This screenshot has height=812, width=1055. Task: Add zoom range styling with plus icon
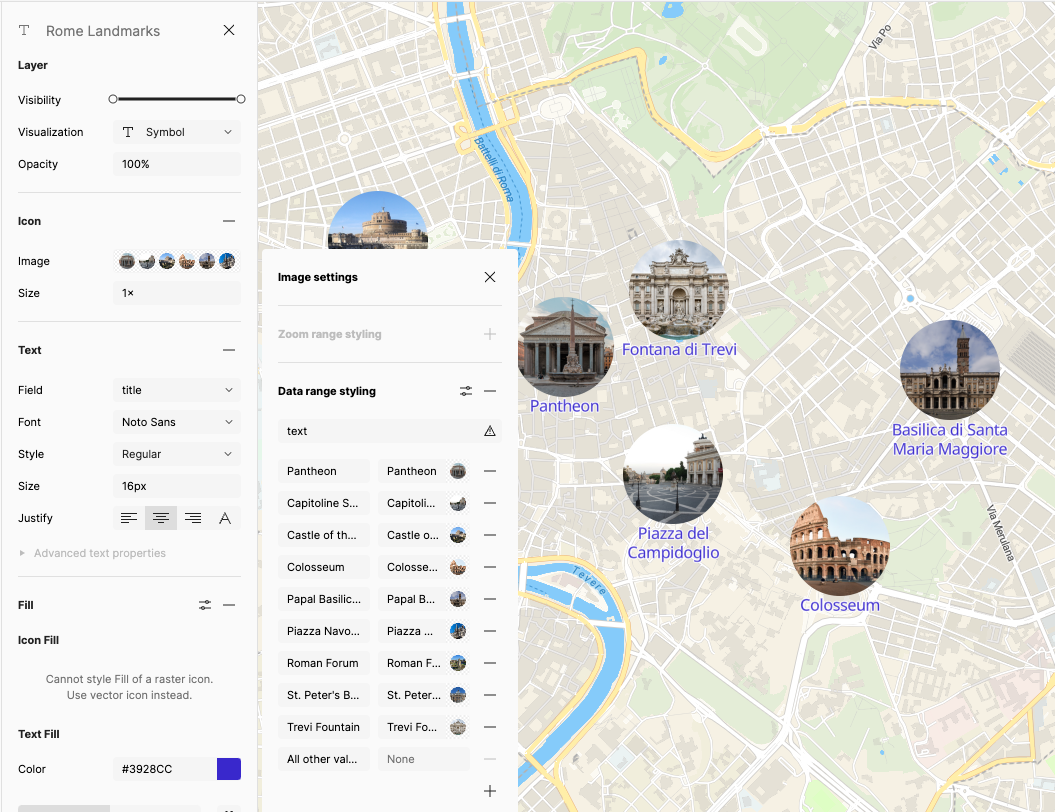pos(490,334)
